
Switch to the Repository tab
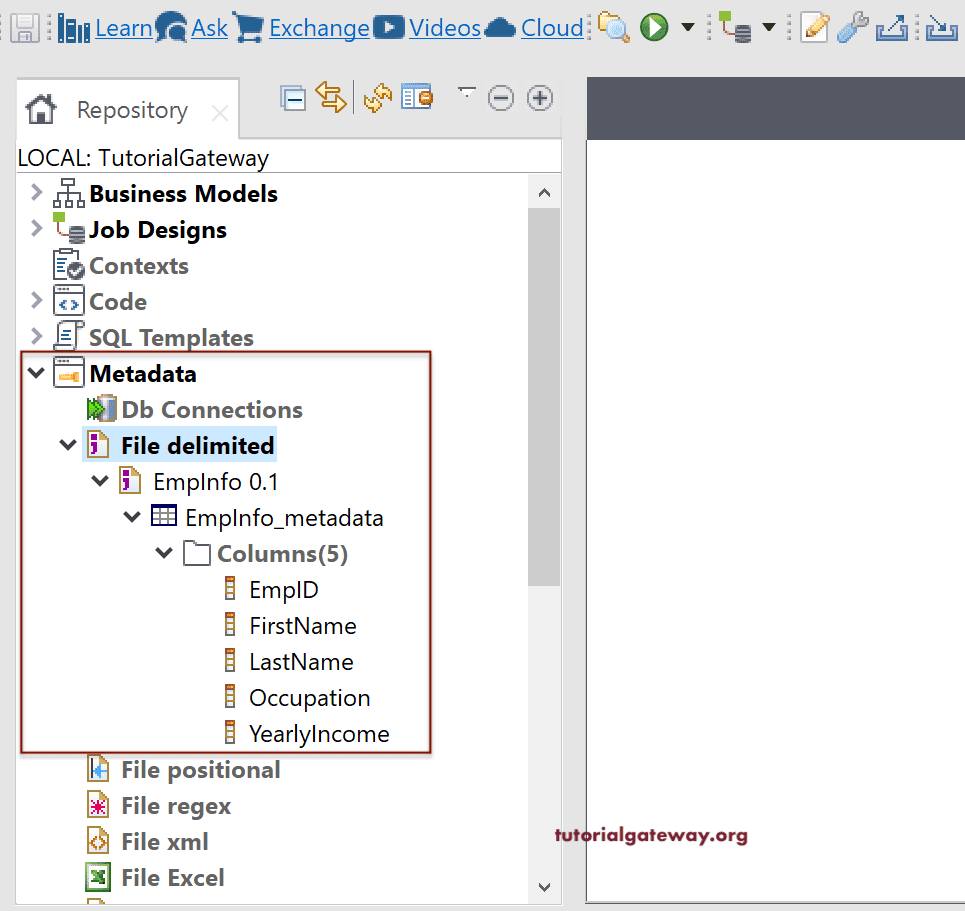tap(131, 109)
